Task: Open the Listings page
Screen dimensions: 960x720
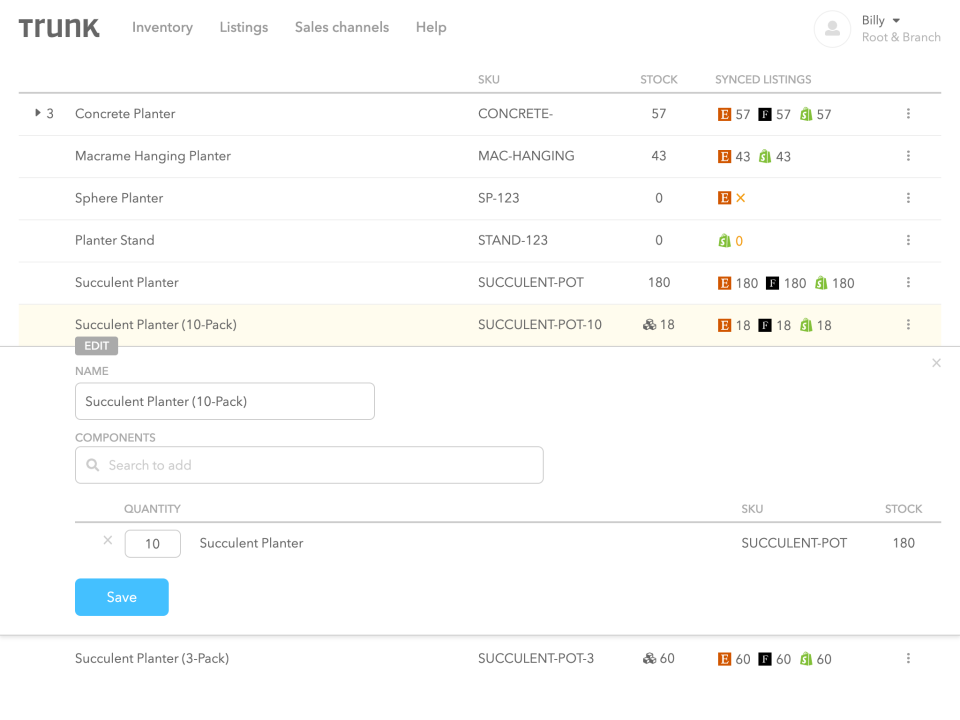Action: point(244,27)
